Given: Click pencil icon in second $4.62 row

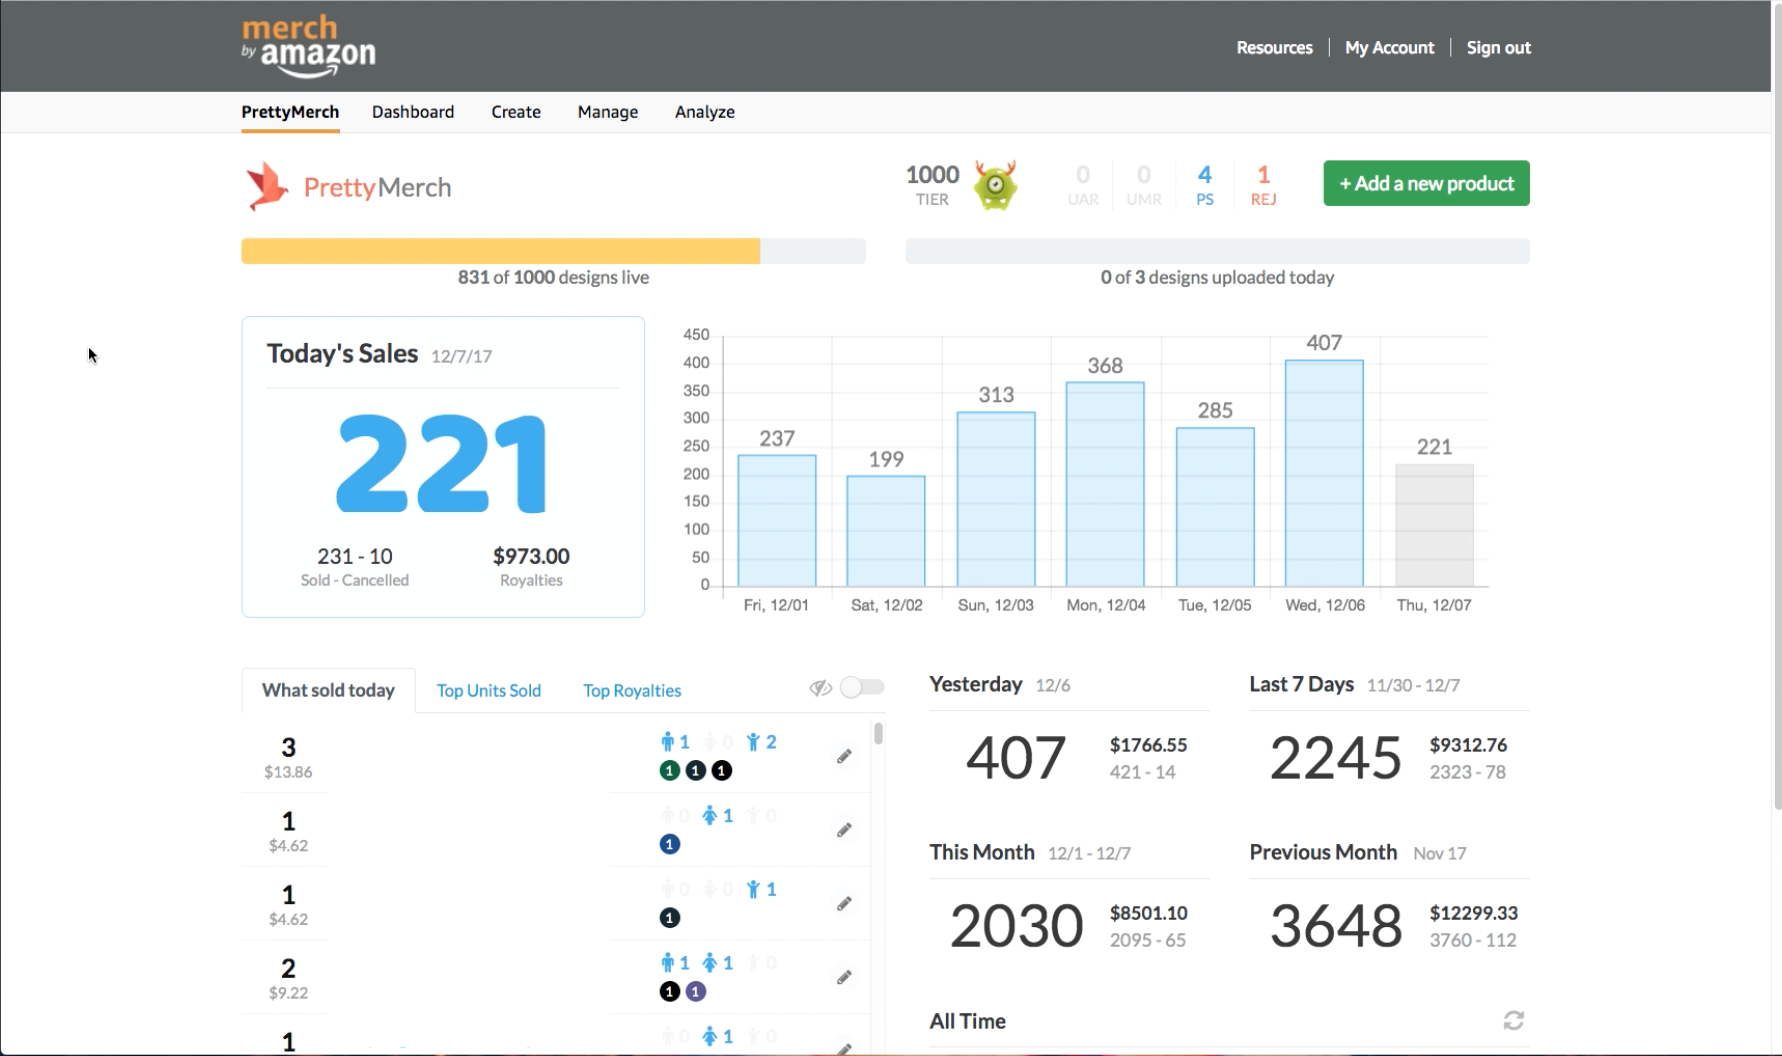Looking at the screenshot, I should point(844,904).
